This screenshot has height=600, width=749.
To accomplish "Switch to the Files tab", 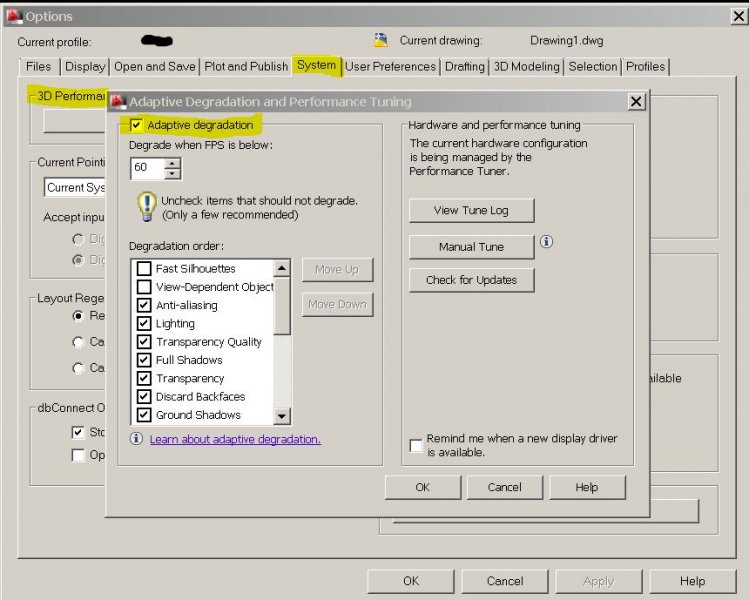I will coord(39,66).
